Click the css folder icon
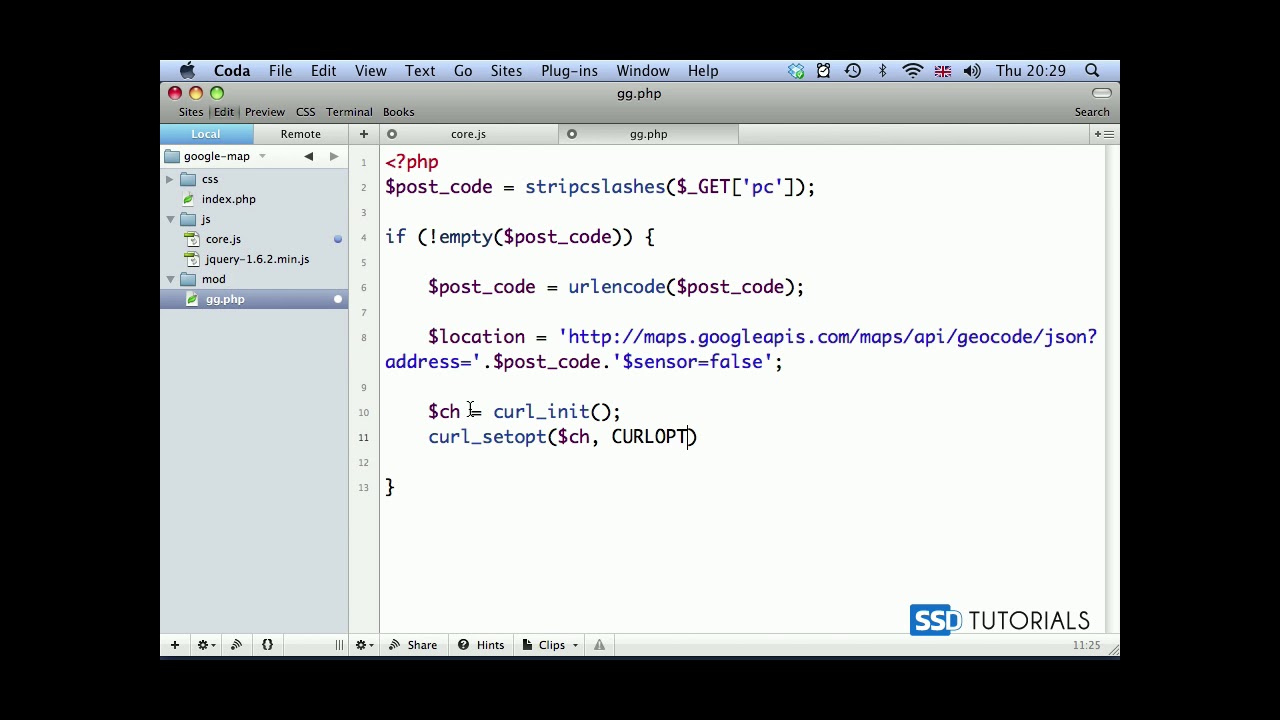Image resolution: width=1280 pixels, height=720 pixels. click(188, 179)
